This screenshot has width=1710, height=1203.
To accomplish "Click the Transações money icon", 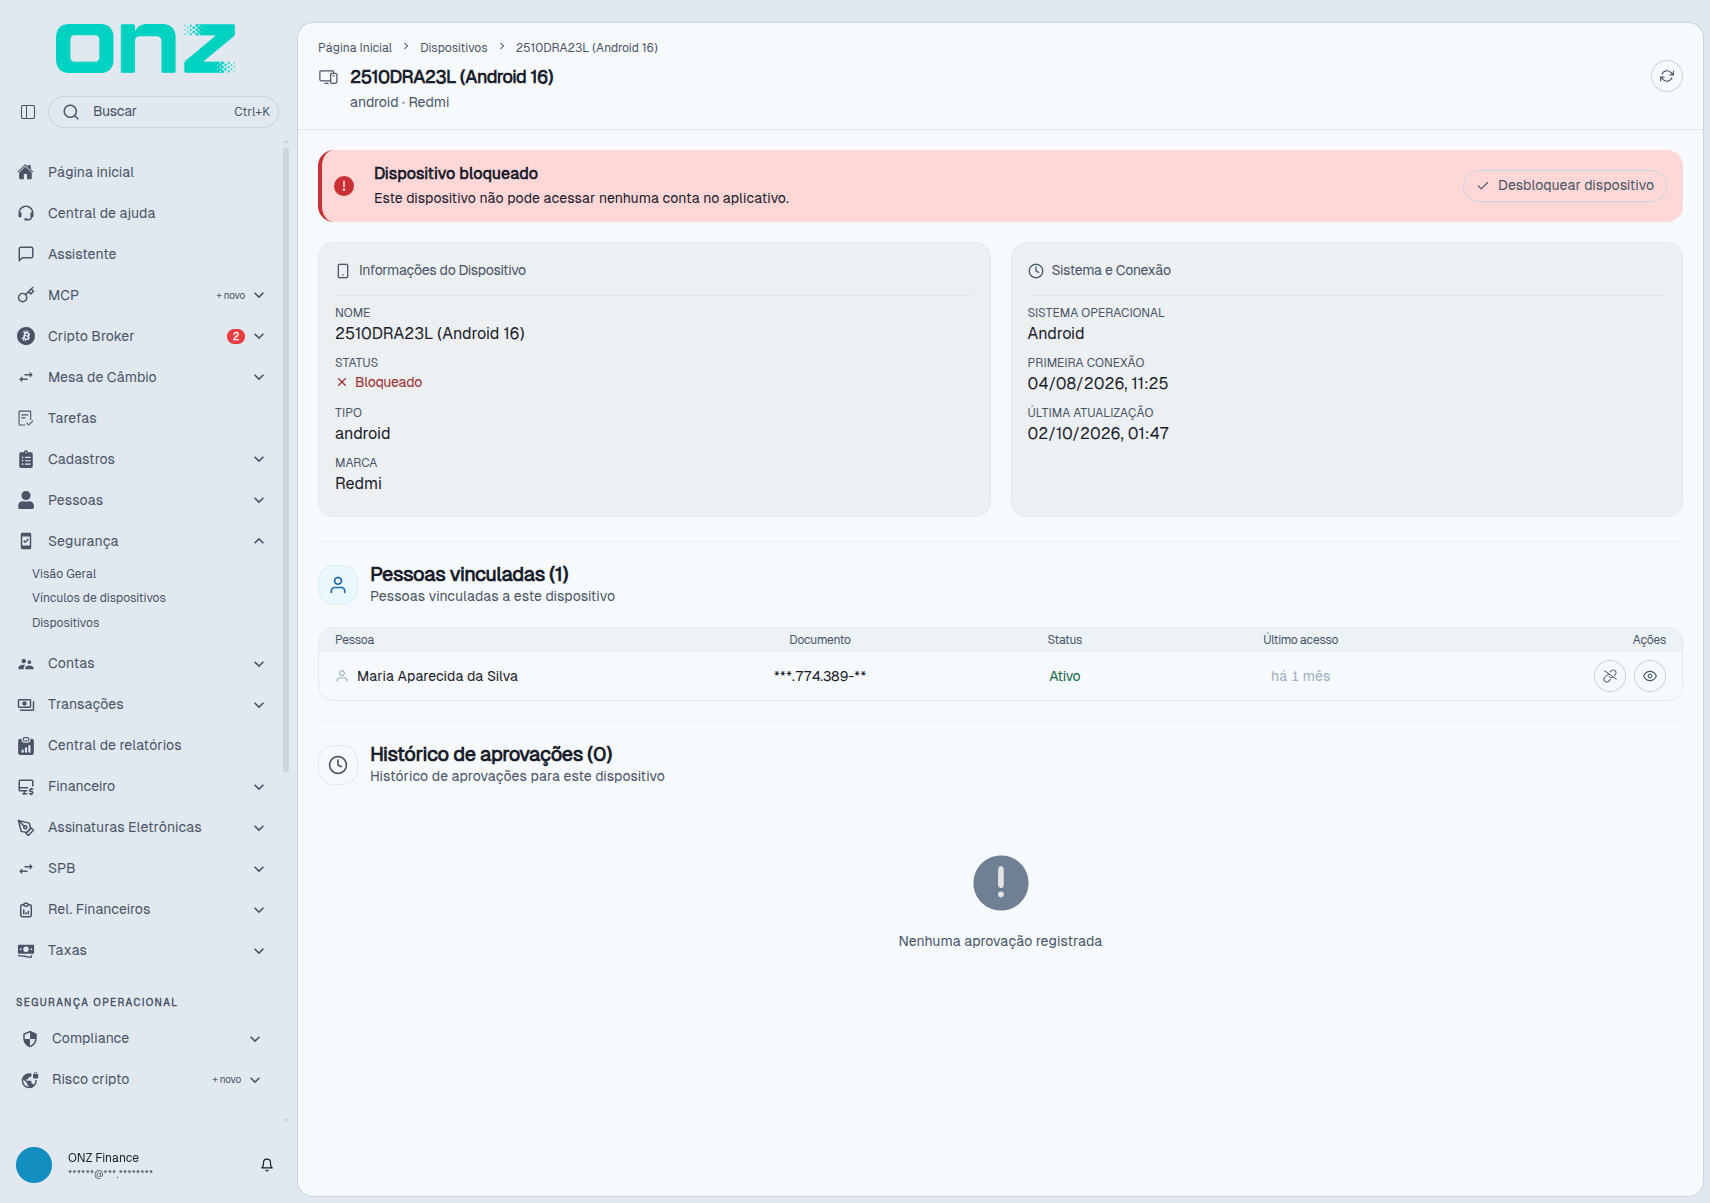I will click(x=26, y=705).
